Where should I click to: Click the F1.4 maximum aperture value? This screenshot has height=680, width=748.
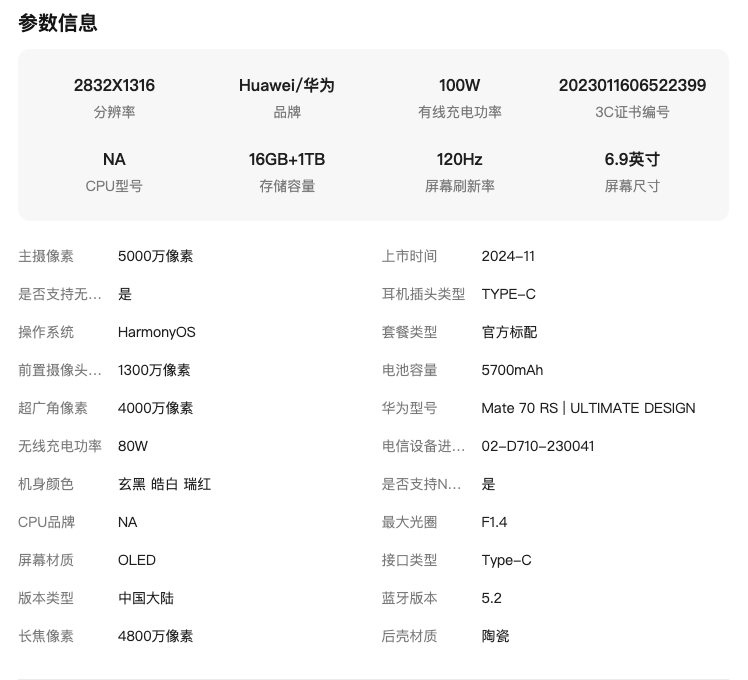click(494, 522)
